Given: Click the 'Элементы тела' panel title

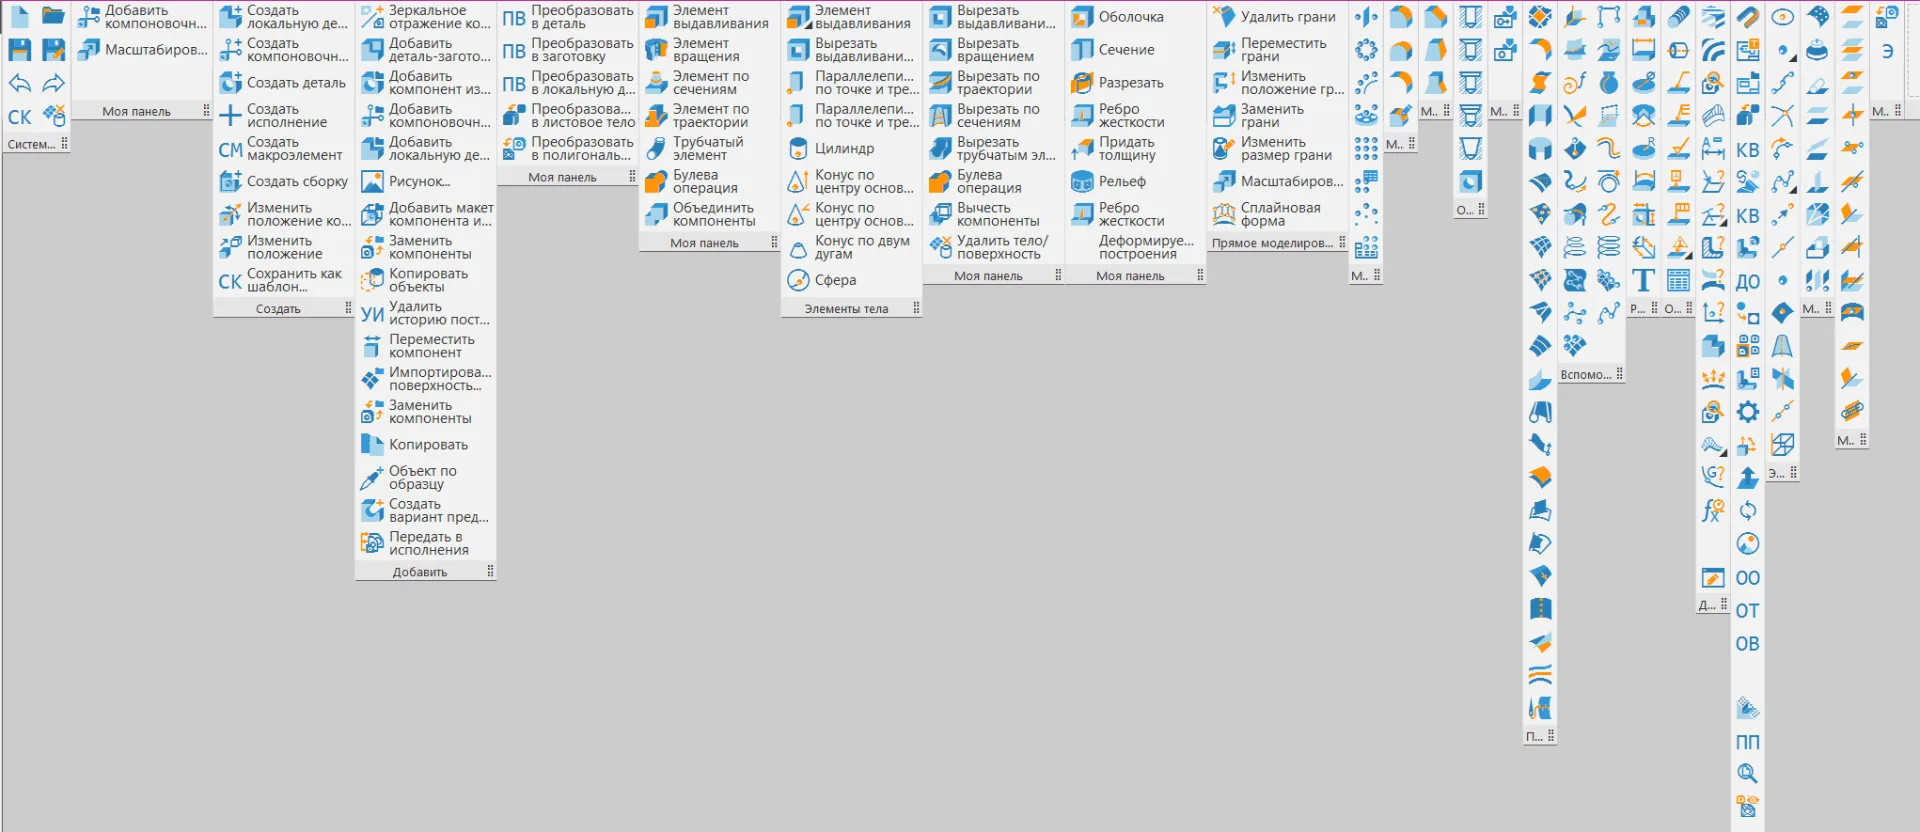Looking at the screenshot, I should (846, 309).
